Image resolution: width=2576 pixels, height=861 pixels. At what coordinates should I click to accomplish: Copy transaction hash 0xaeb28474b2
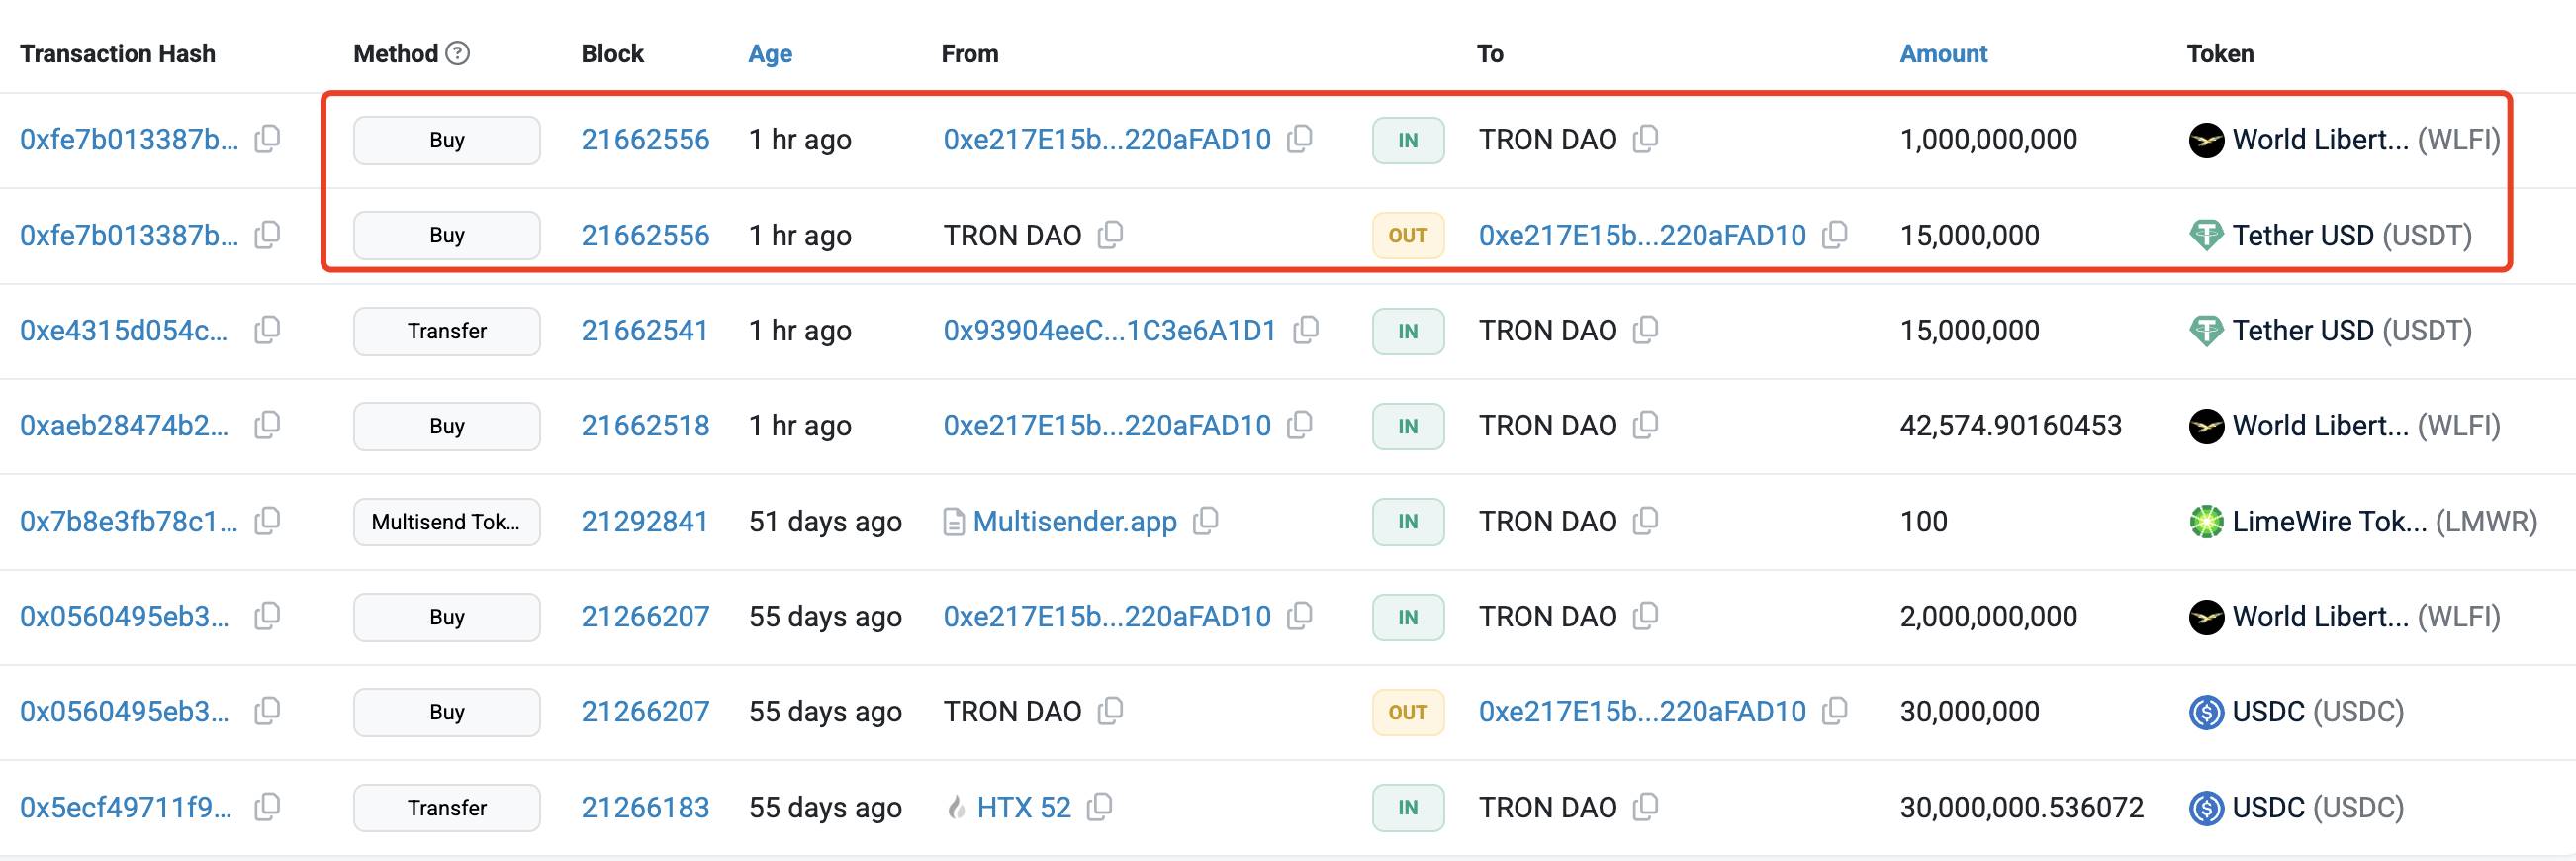(x=267, y=425)
